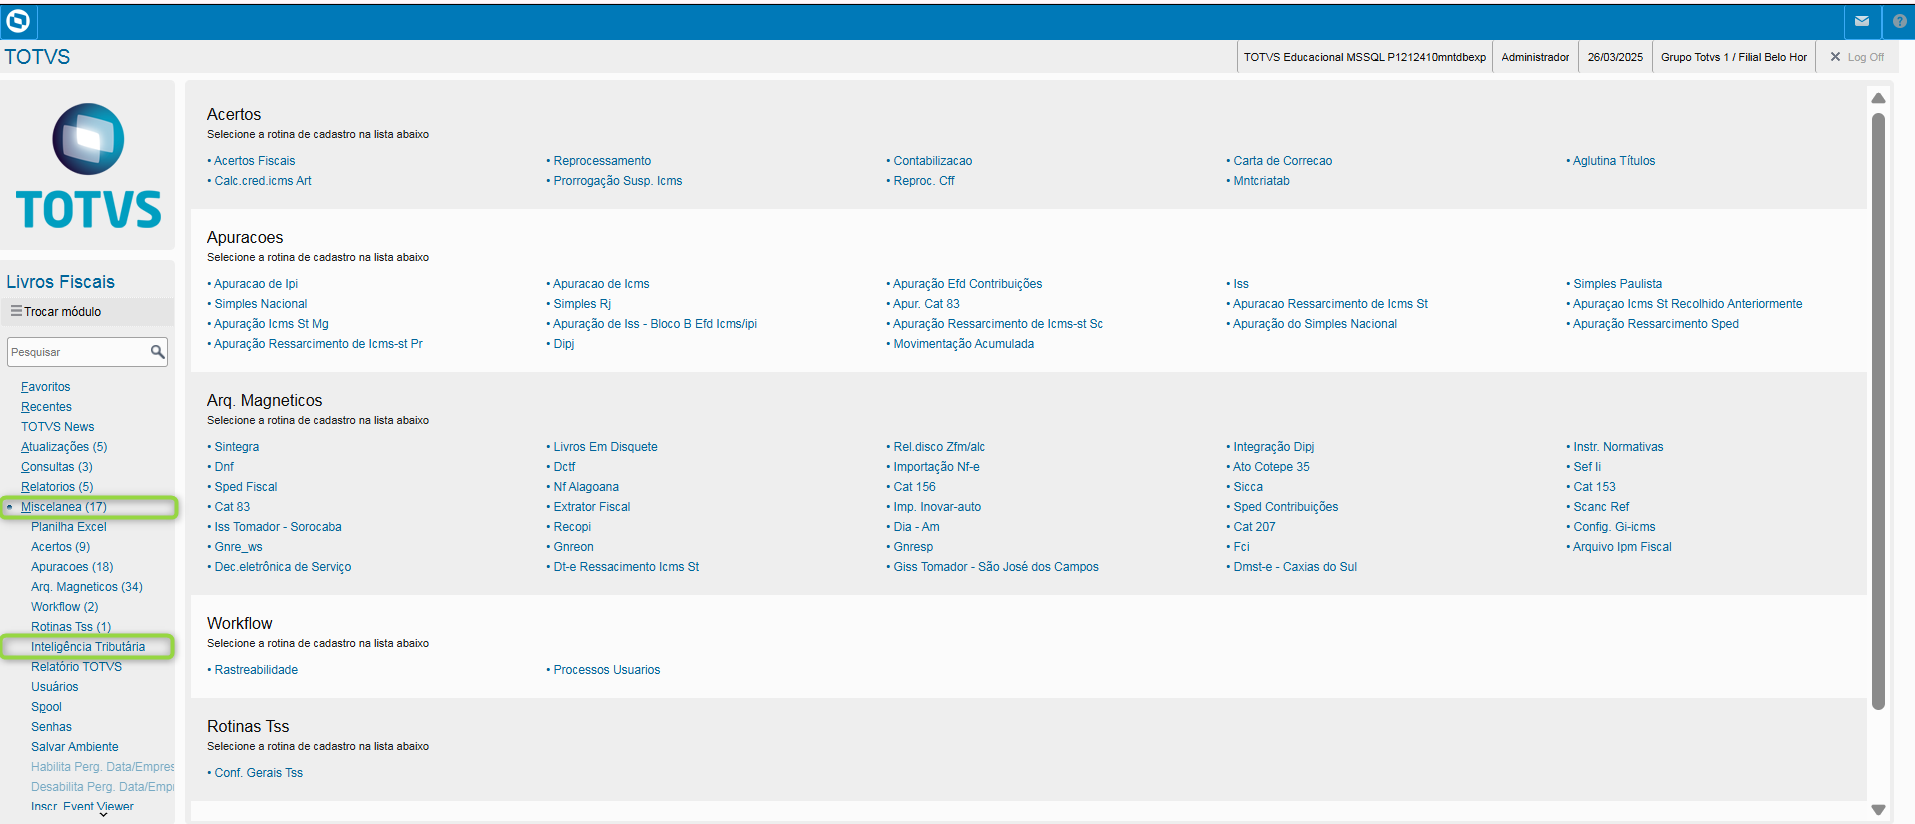Open Reprocessamento routine
1915x824 pixels.
tap(602, 161)
